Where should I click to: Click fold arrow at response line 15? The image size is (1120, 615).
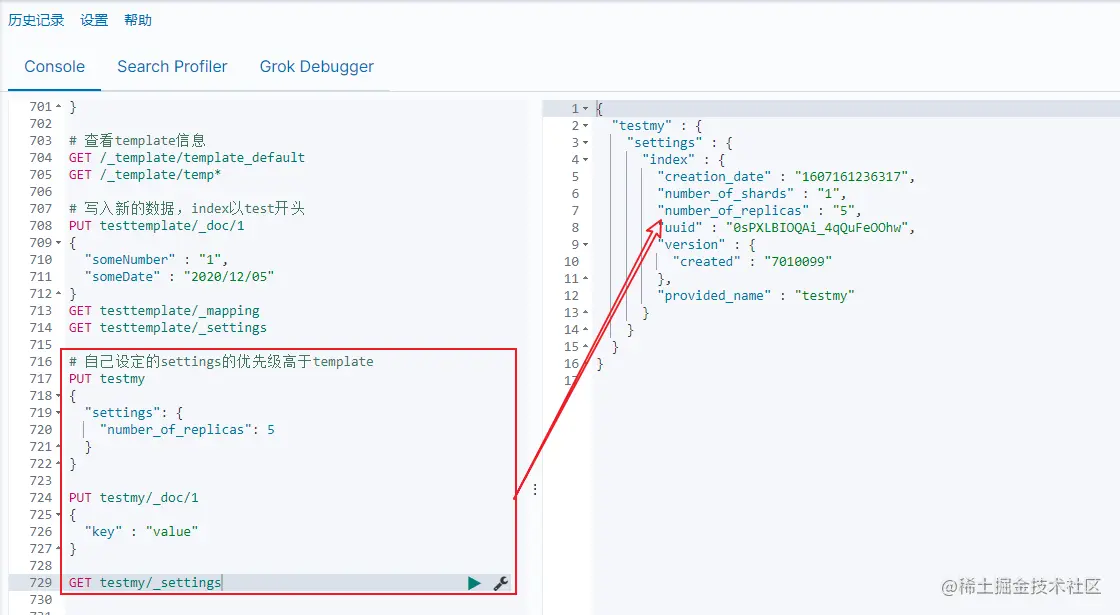click(586, 346)
